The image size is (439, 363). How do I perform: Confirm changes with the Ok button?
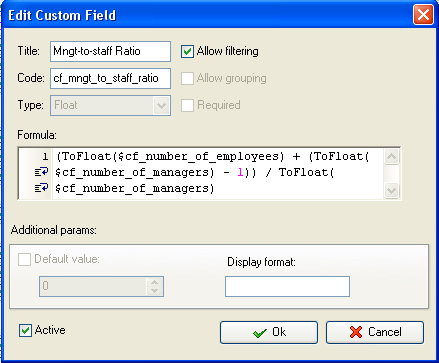(269, 332)
